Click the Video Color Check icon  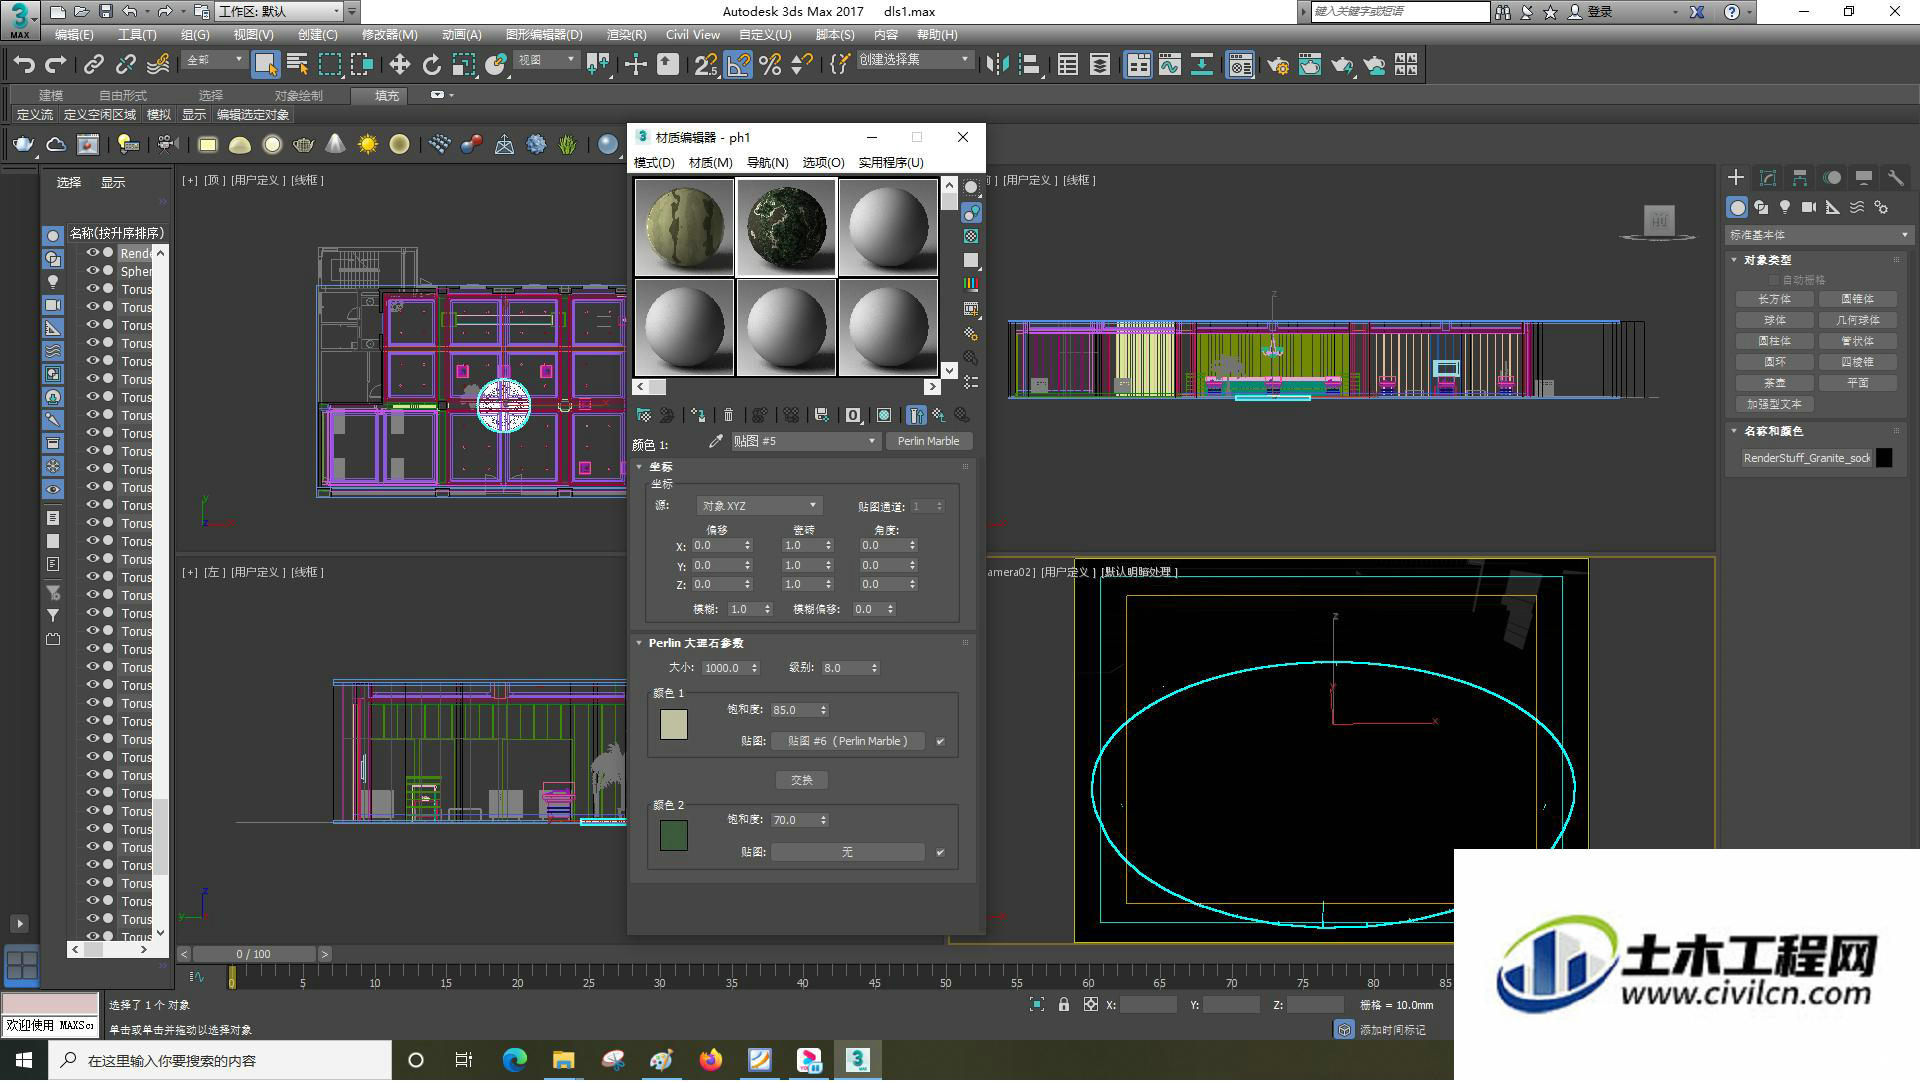point(971,285)
